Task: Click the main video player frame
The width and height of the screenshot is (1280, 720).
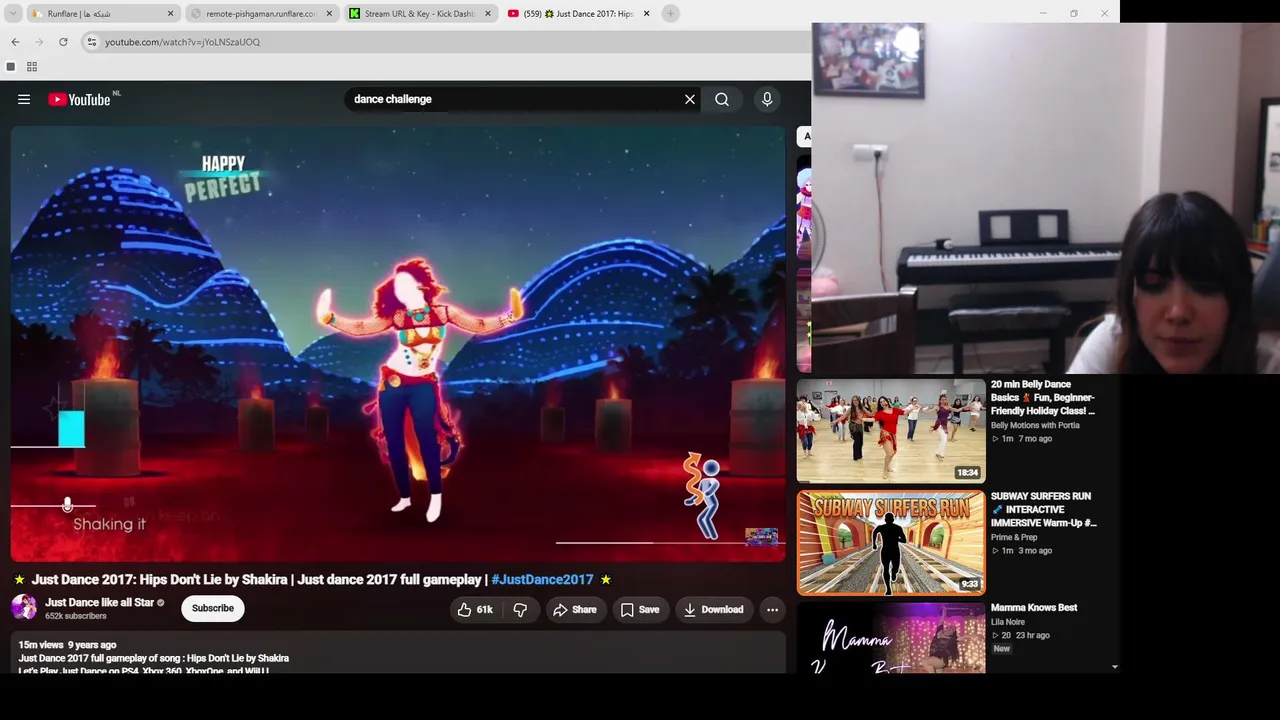Action: click(x=398, y=343)
